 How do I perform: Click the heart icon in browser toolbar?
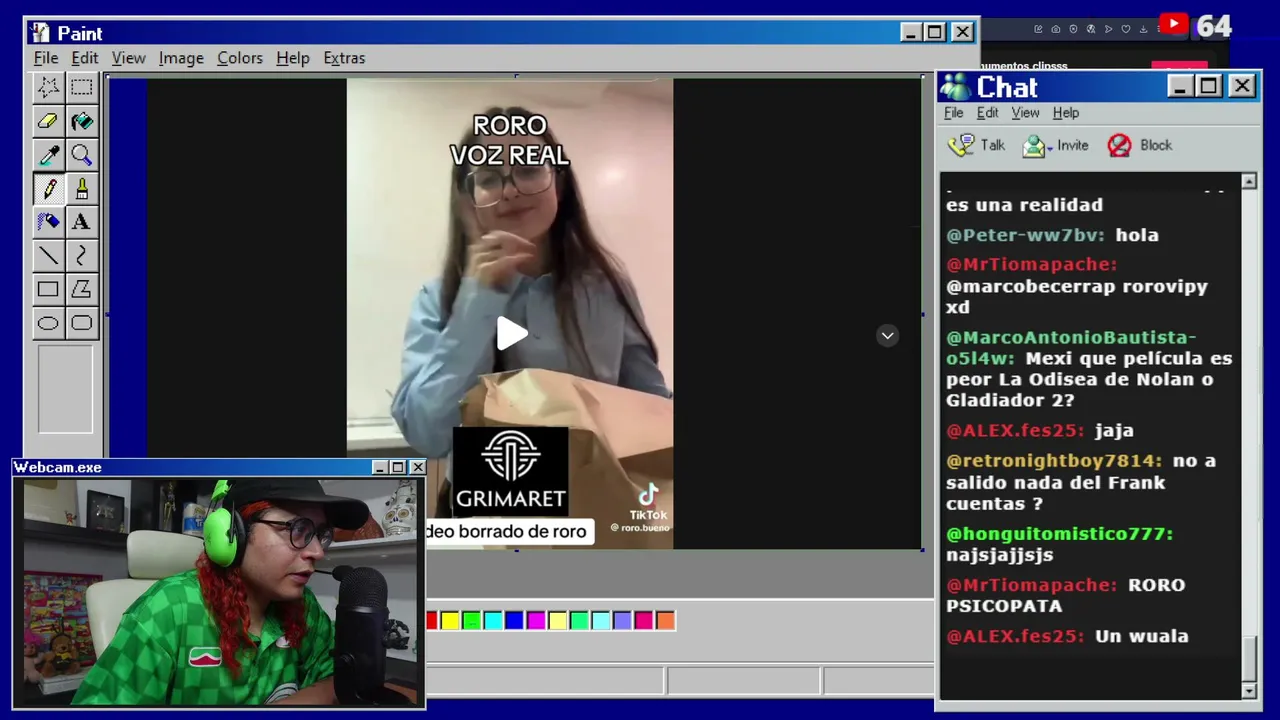click(x=1126, y=29)
